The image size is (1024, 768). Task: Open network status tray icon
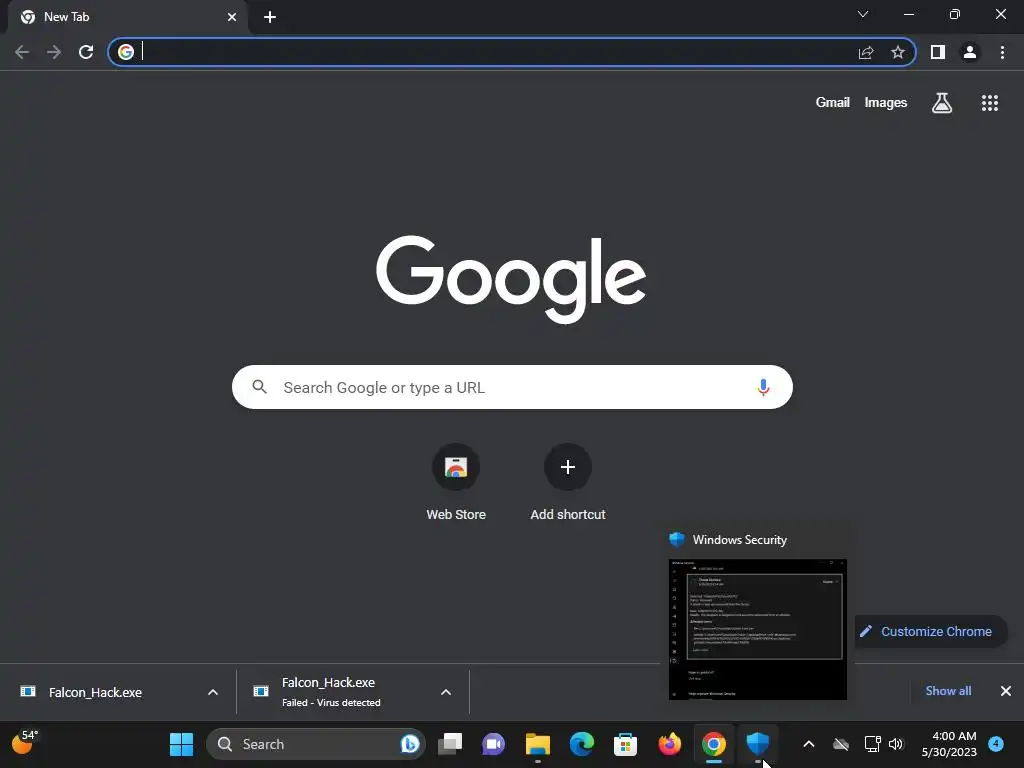point(872,744)
